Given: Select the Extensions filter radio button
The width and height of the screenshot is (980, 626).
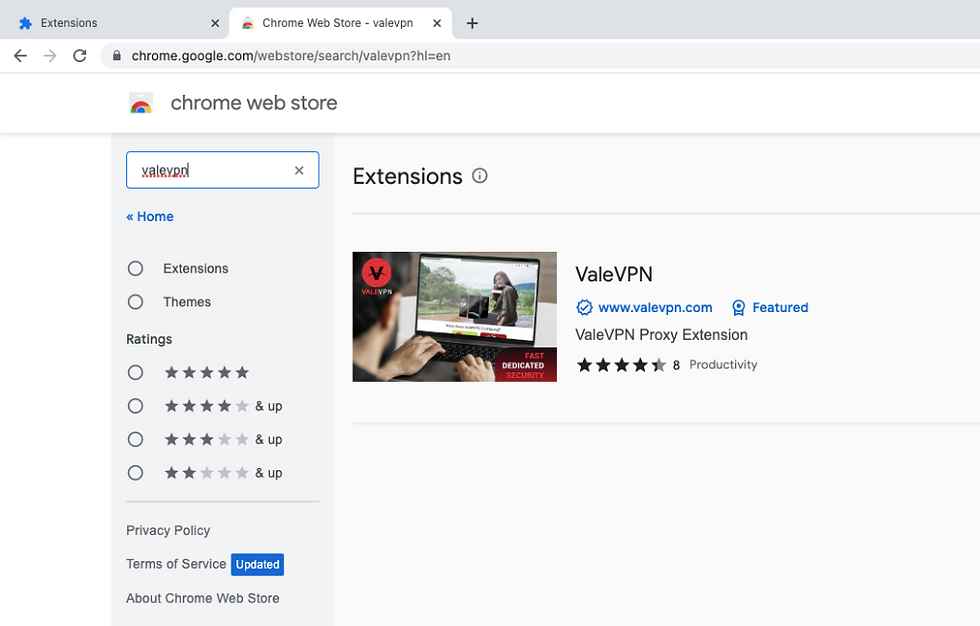Looking at the screenshot, I should (135, 269).
